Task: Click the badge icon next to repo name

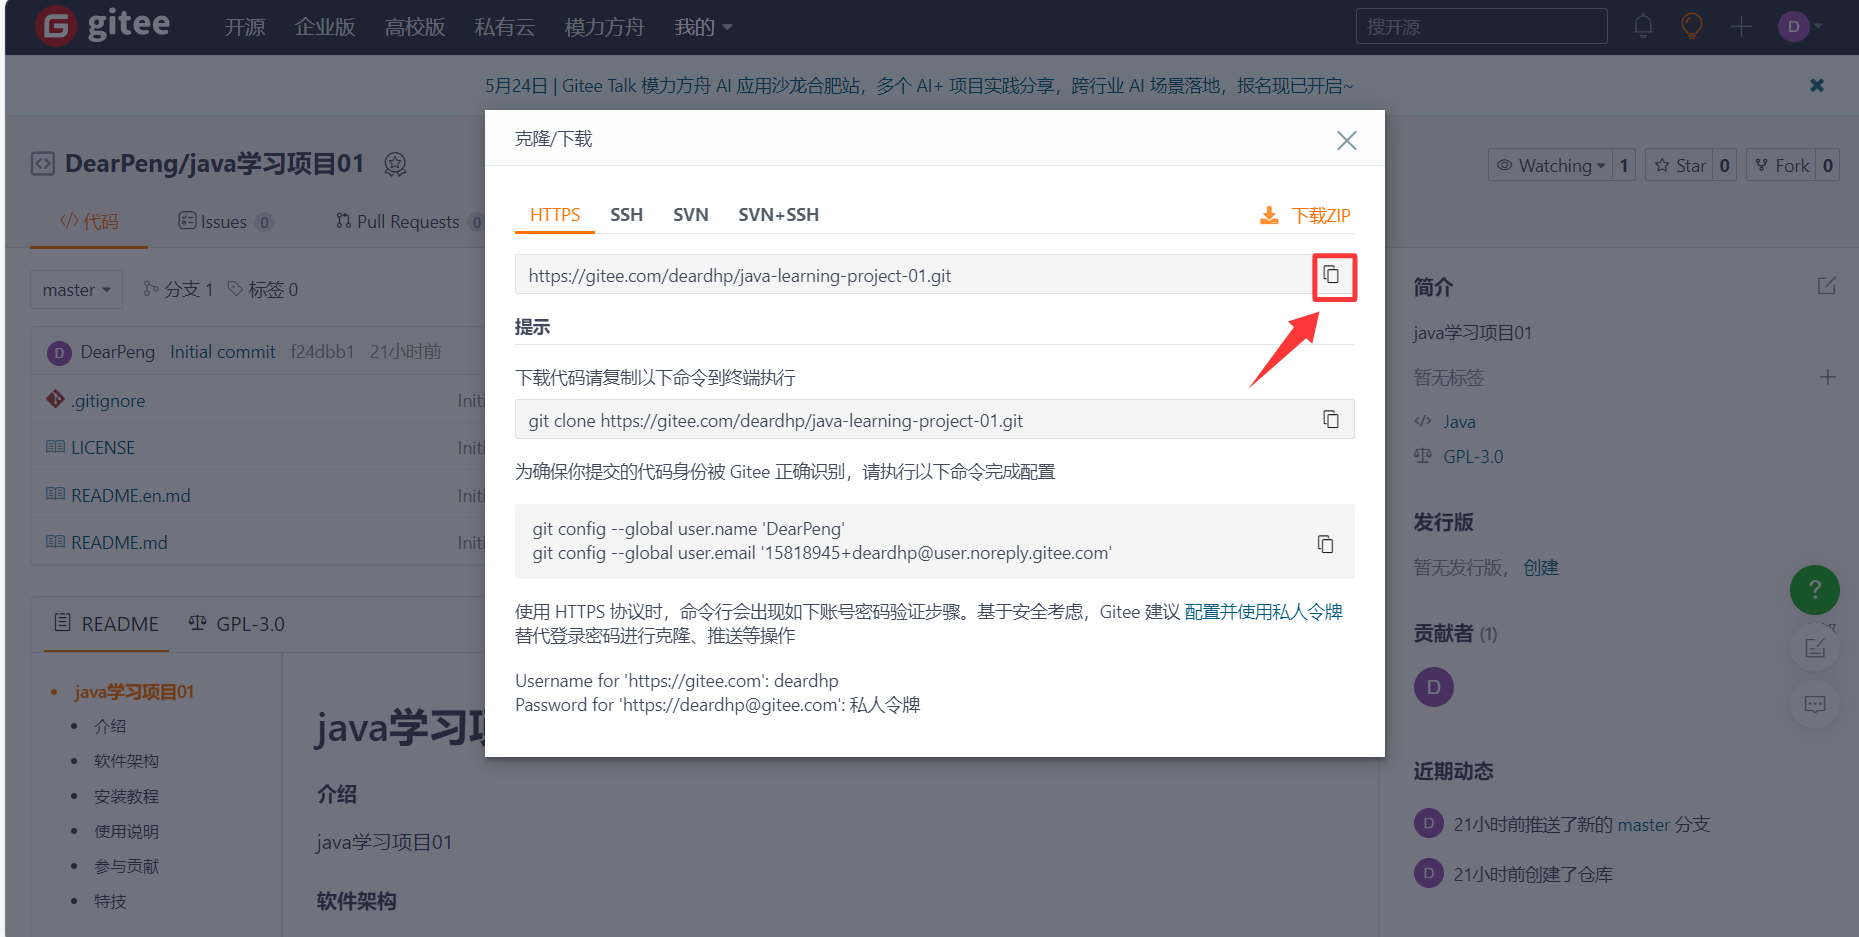Action: (x=395, y=164)
